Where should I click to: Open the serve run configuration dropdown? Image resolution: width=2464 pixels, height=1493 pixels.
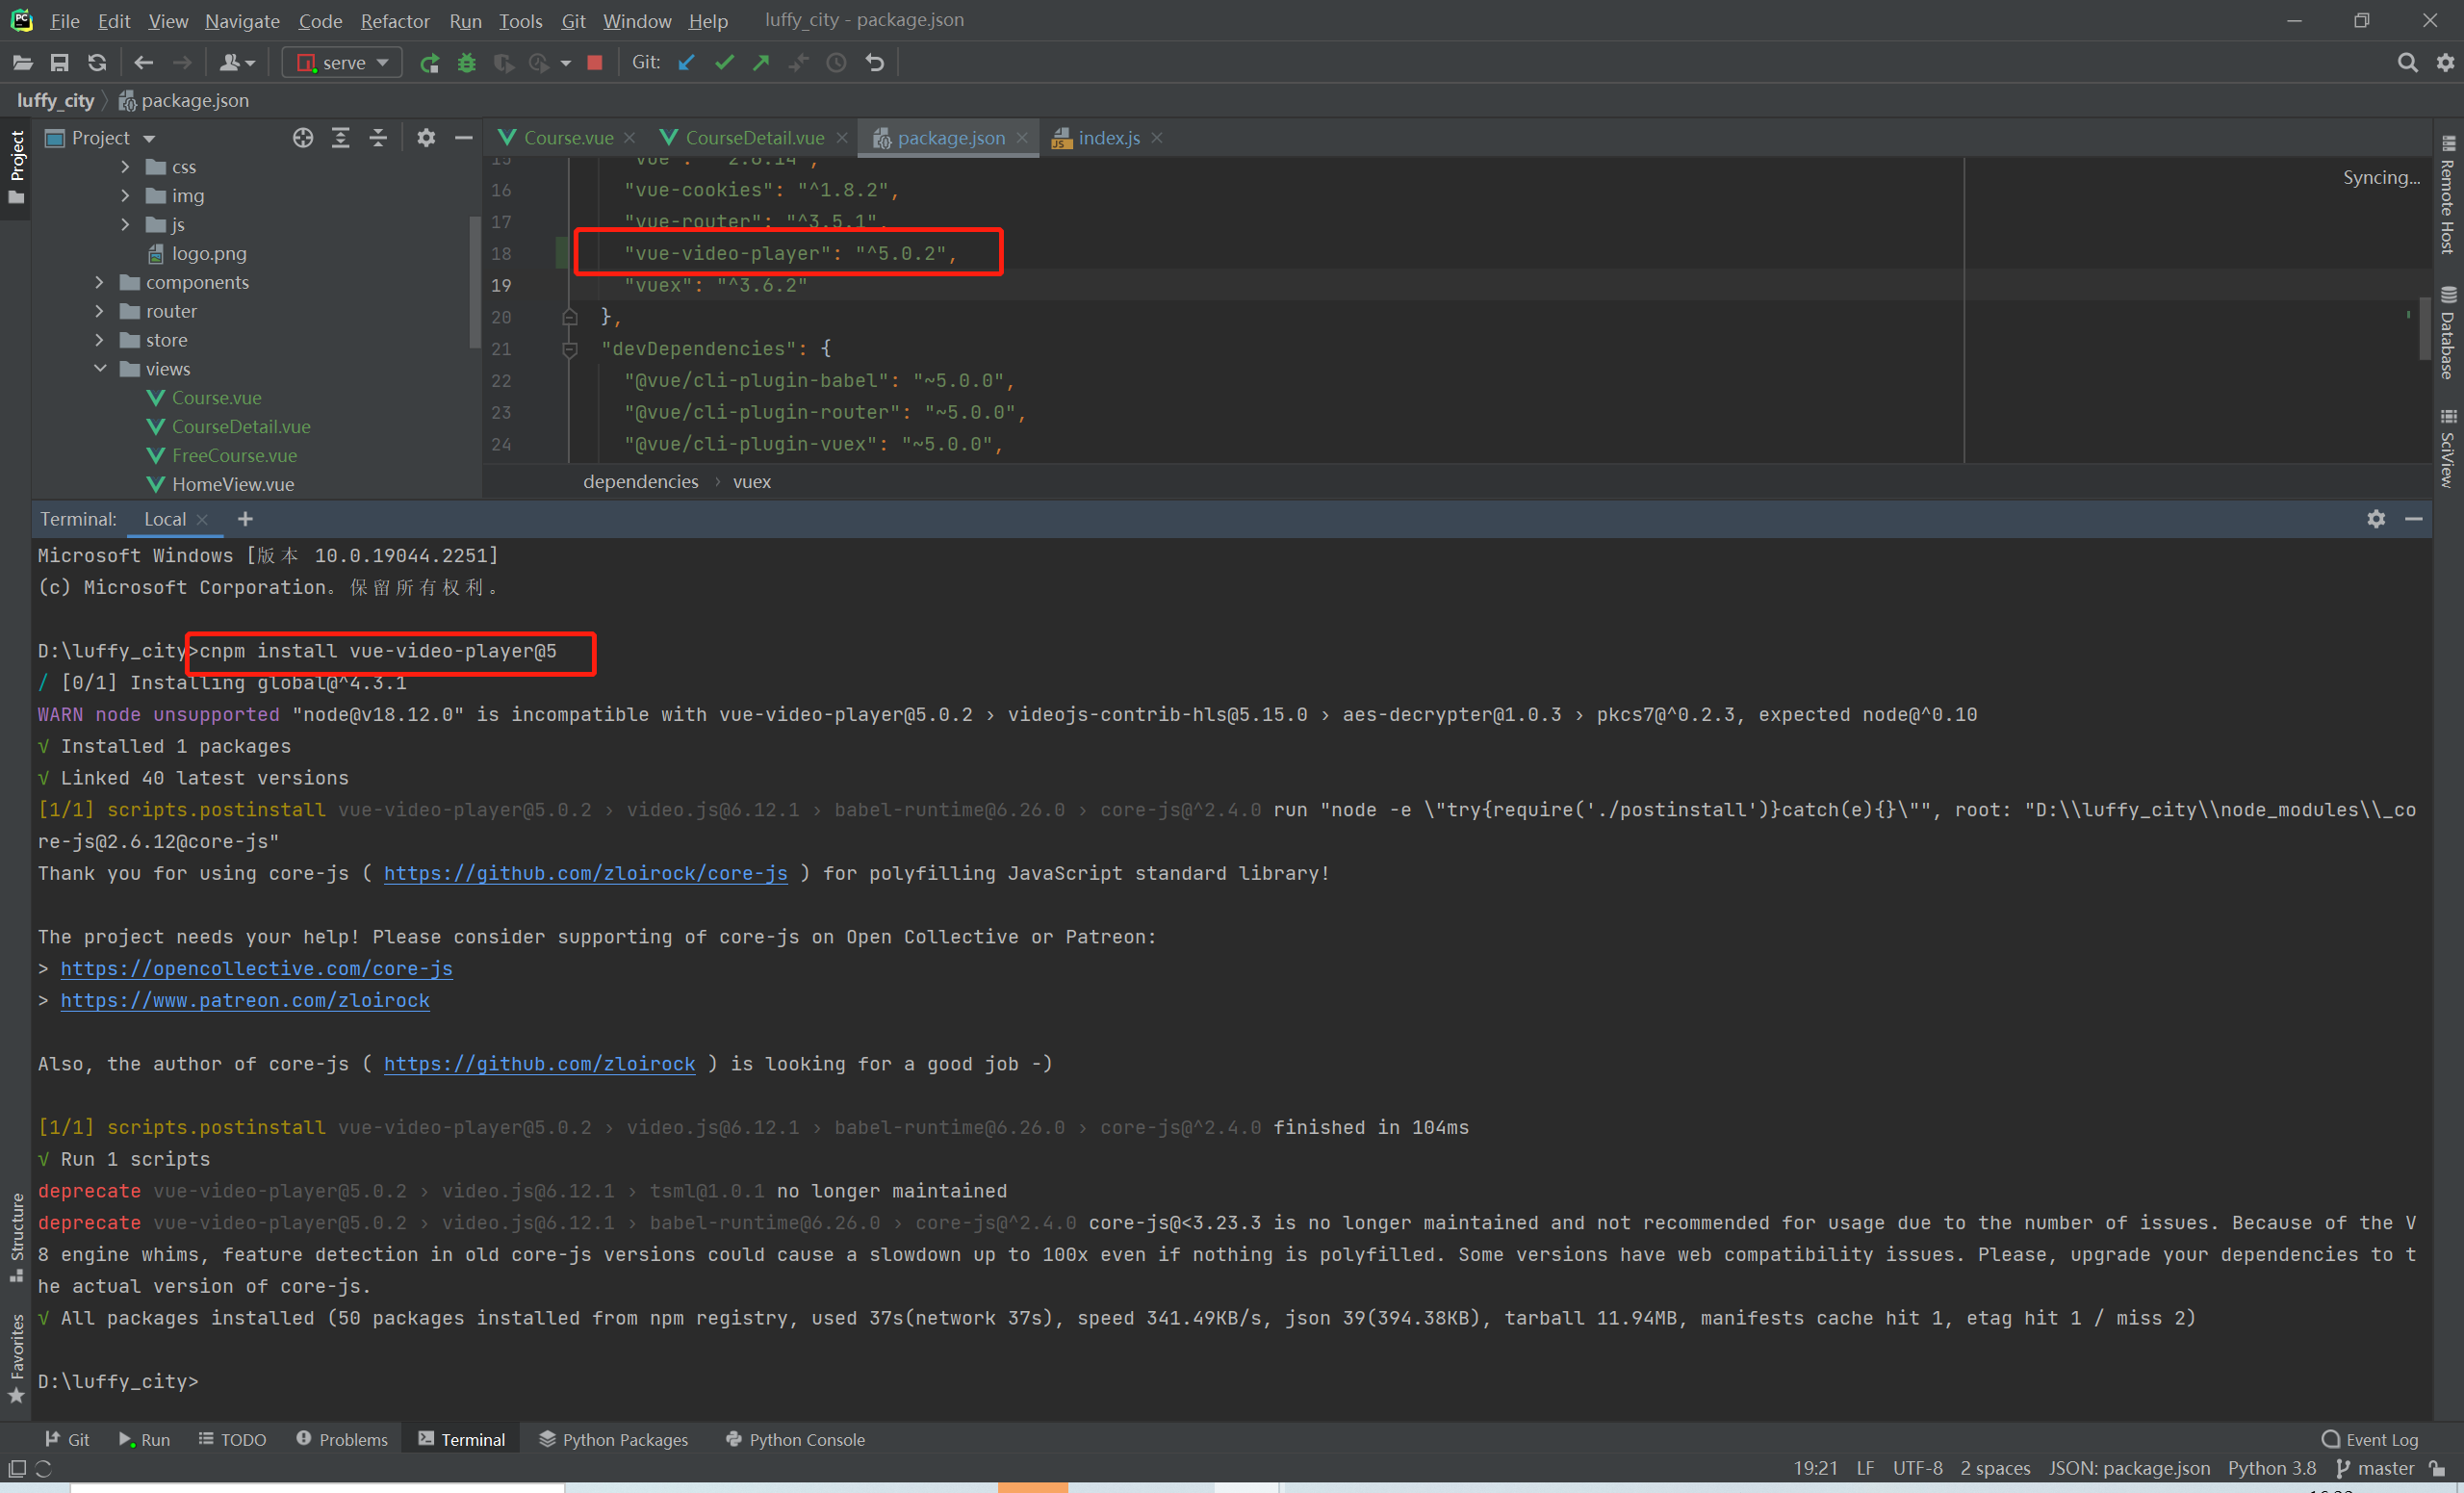(343, 63)
